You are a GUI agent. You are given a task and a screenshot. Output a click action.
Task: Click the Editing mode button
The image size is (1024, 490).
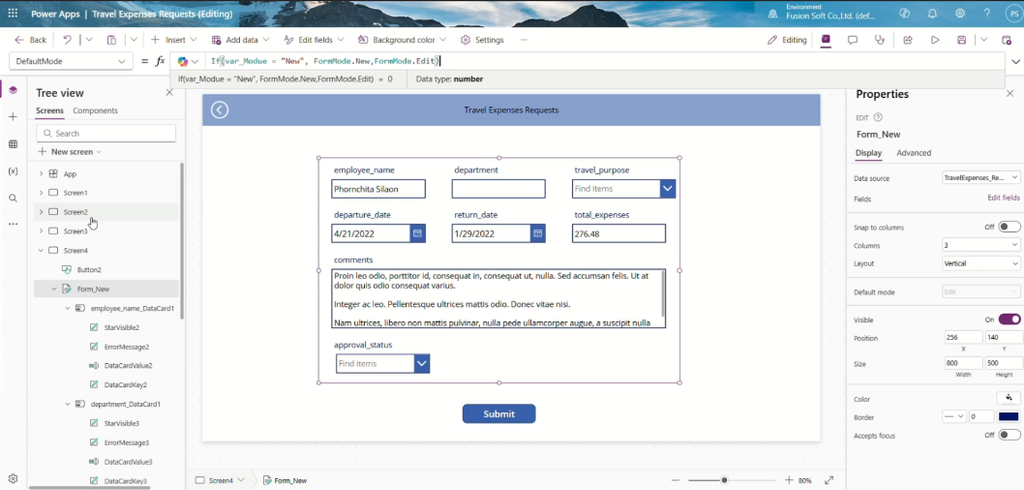point(787,40)
